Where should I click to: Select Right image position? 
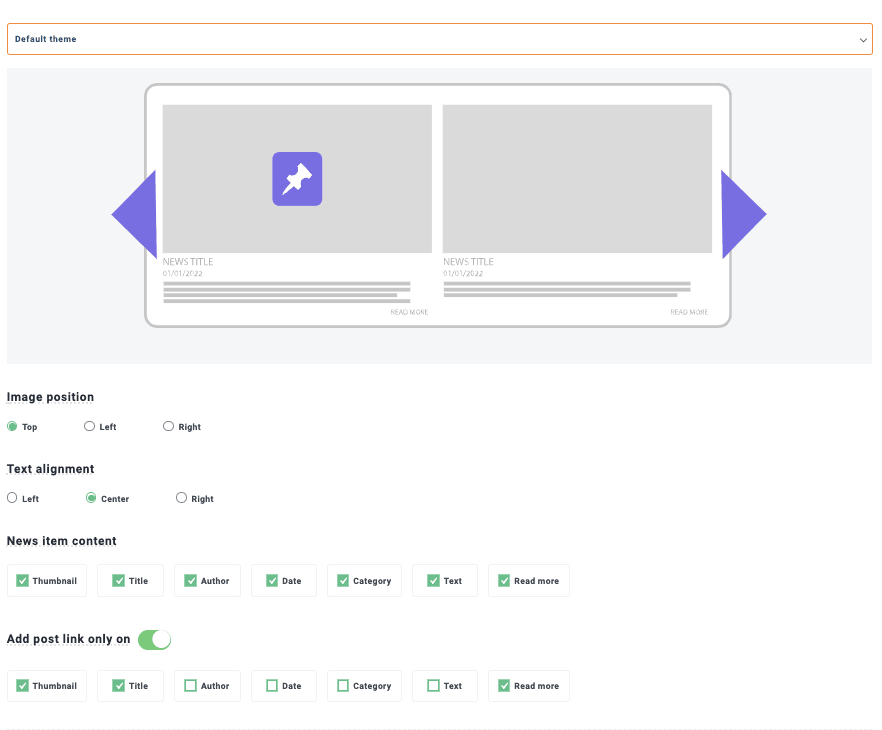click(x=169, y=426)
